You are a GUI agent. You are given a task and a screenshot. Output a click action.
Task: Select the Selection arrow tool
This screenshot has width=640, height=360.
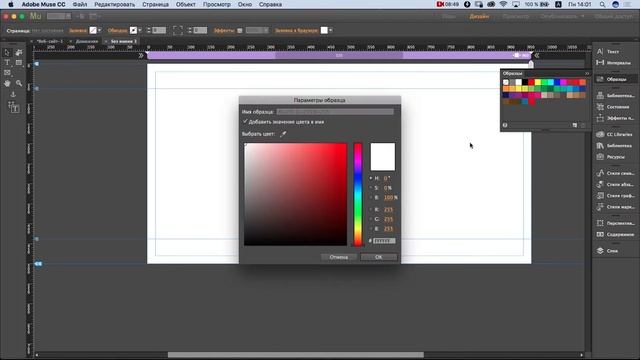tap(7, 53)
